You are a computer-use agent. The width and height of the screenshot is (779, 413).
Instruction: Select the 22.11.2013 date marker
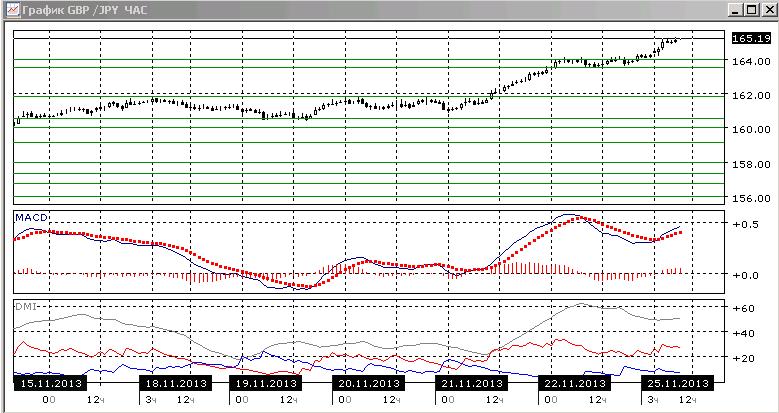574,384
